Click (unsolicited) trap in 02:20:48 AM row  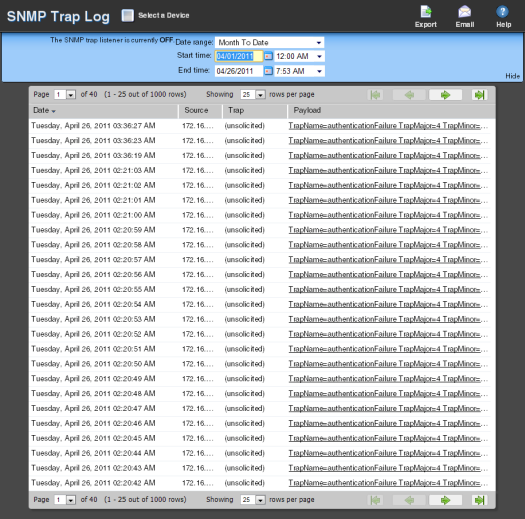coord(245,393)
